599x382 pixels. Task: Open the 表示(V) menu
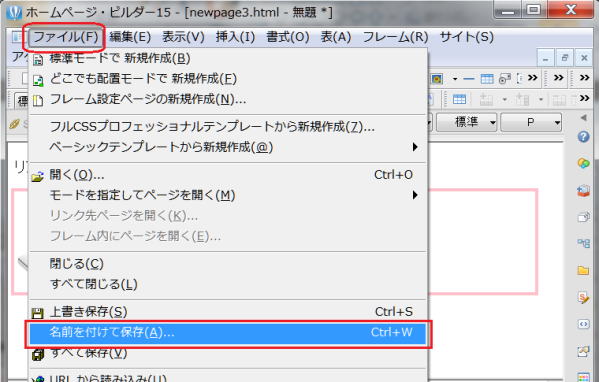click(x=183, y=37)
